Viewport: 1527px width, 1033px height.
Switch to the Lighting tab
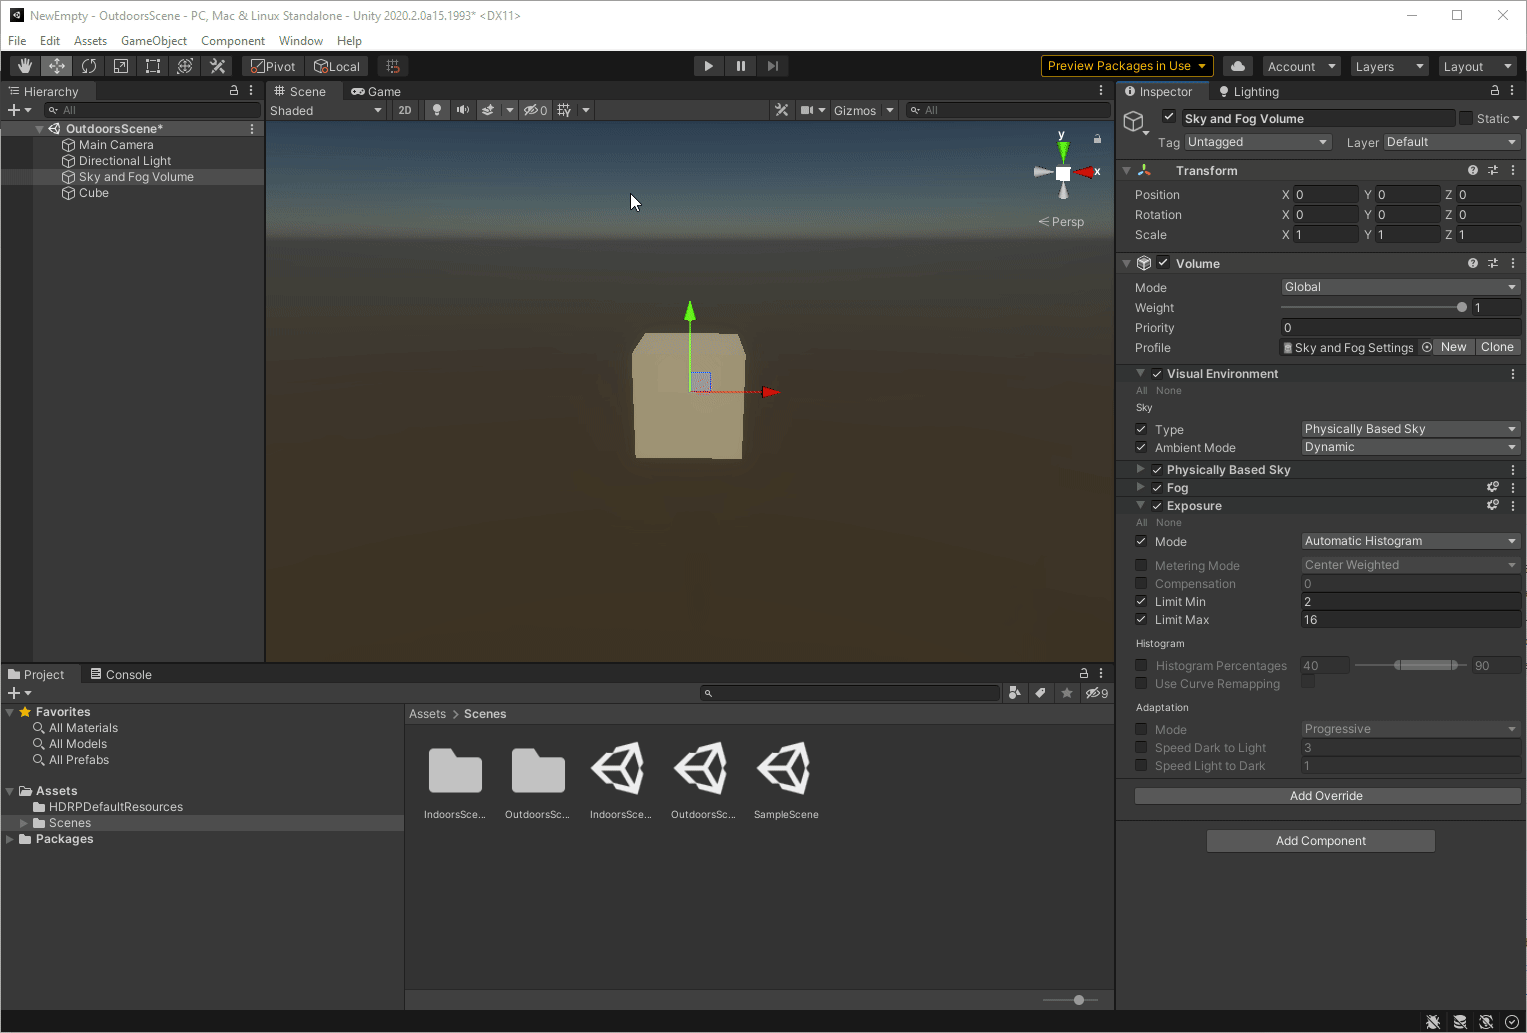tap(1249, 91)
